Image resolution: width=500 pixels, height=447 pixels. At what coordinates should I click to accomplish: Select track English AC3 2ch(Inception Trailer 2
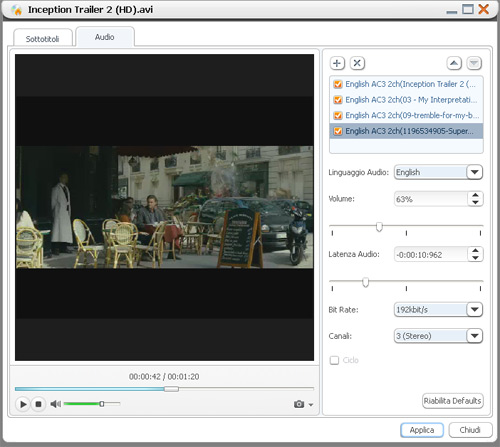(406, 84)
